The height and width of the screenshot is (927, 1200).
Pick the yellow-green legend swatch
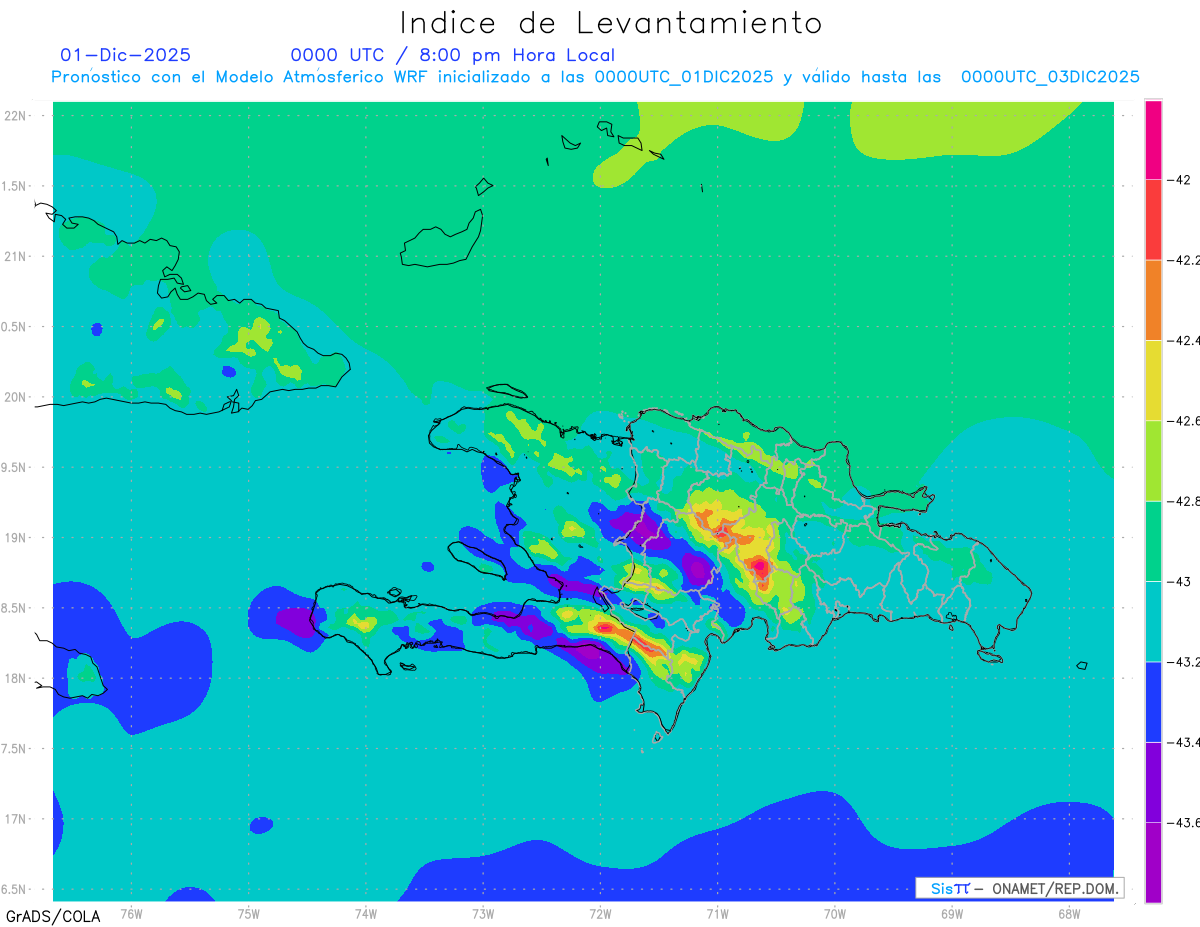coord(1153,461)
